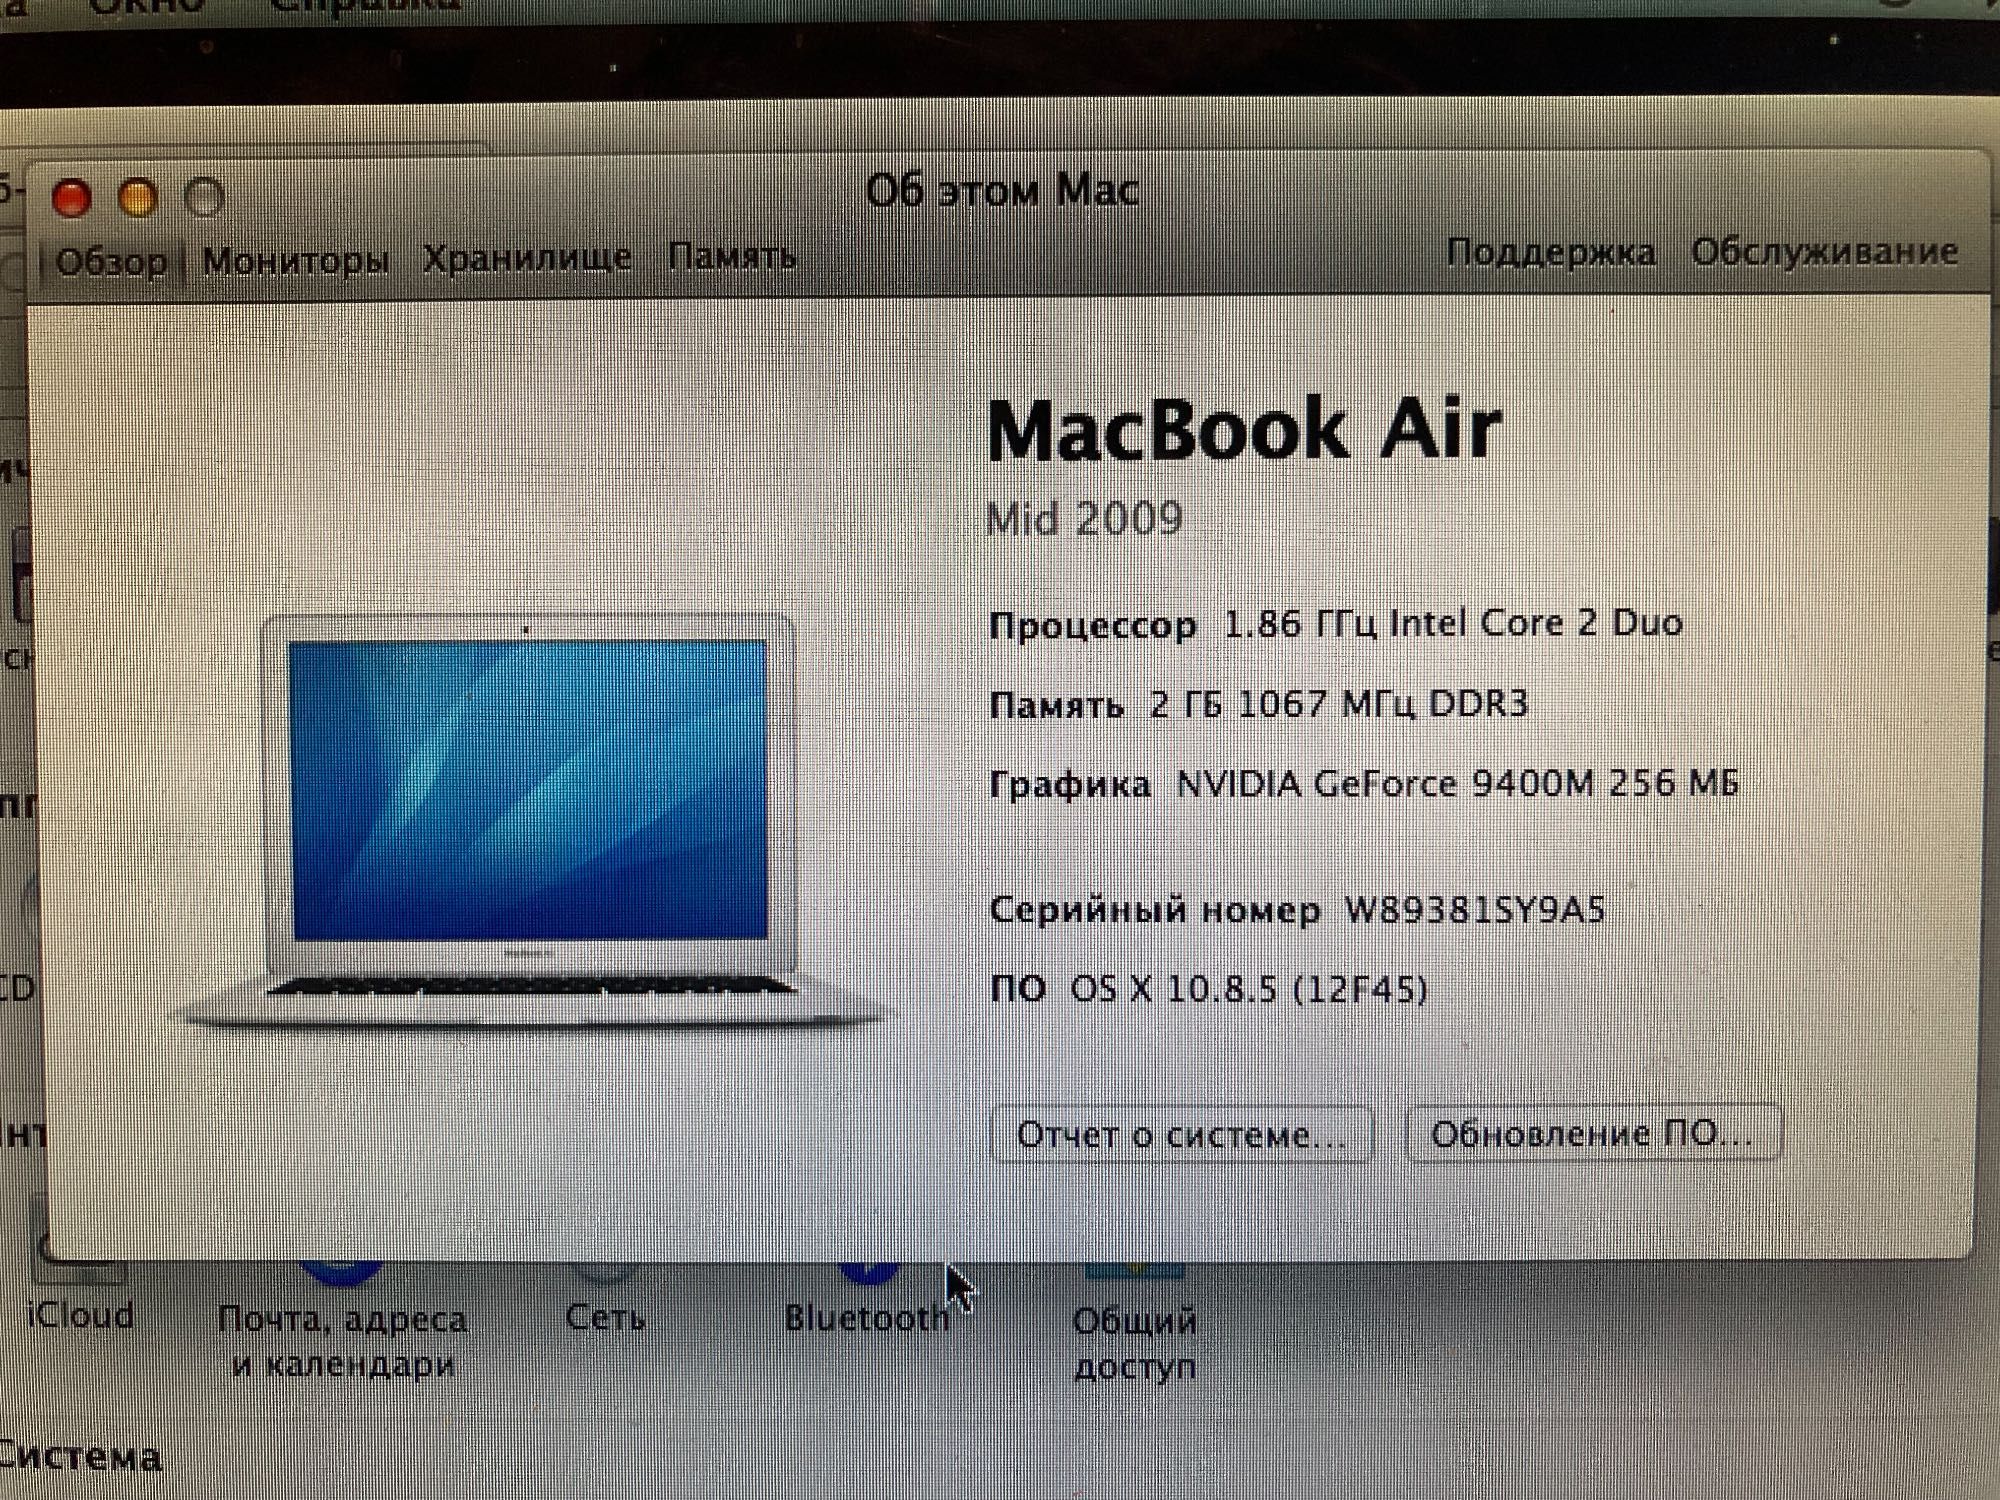2000x1500 pixels.
Task: Click the Mid 2009 model text
Action: (1084, 518)
